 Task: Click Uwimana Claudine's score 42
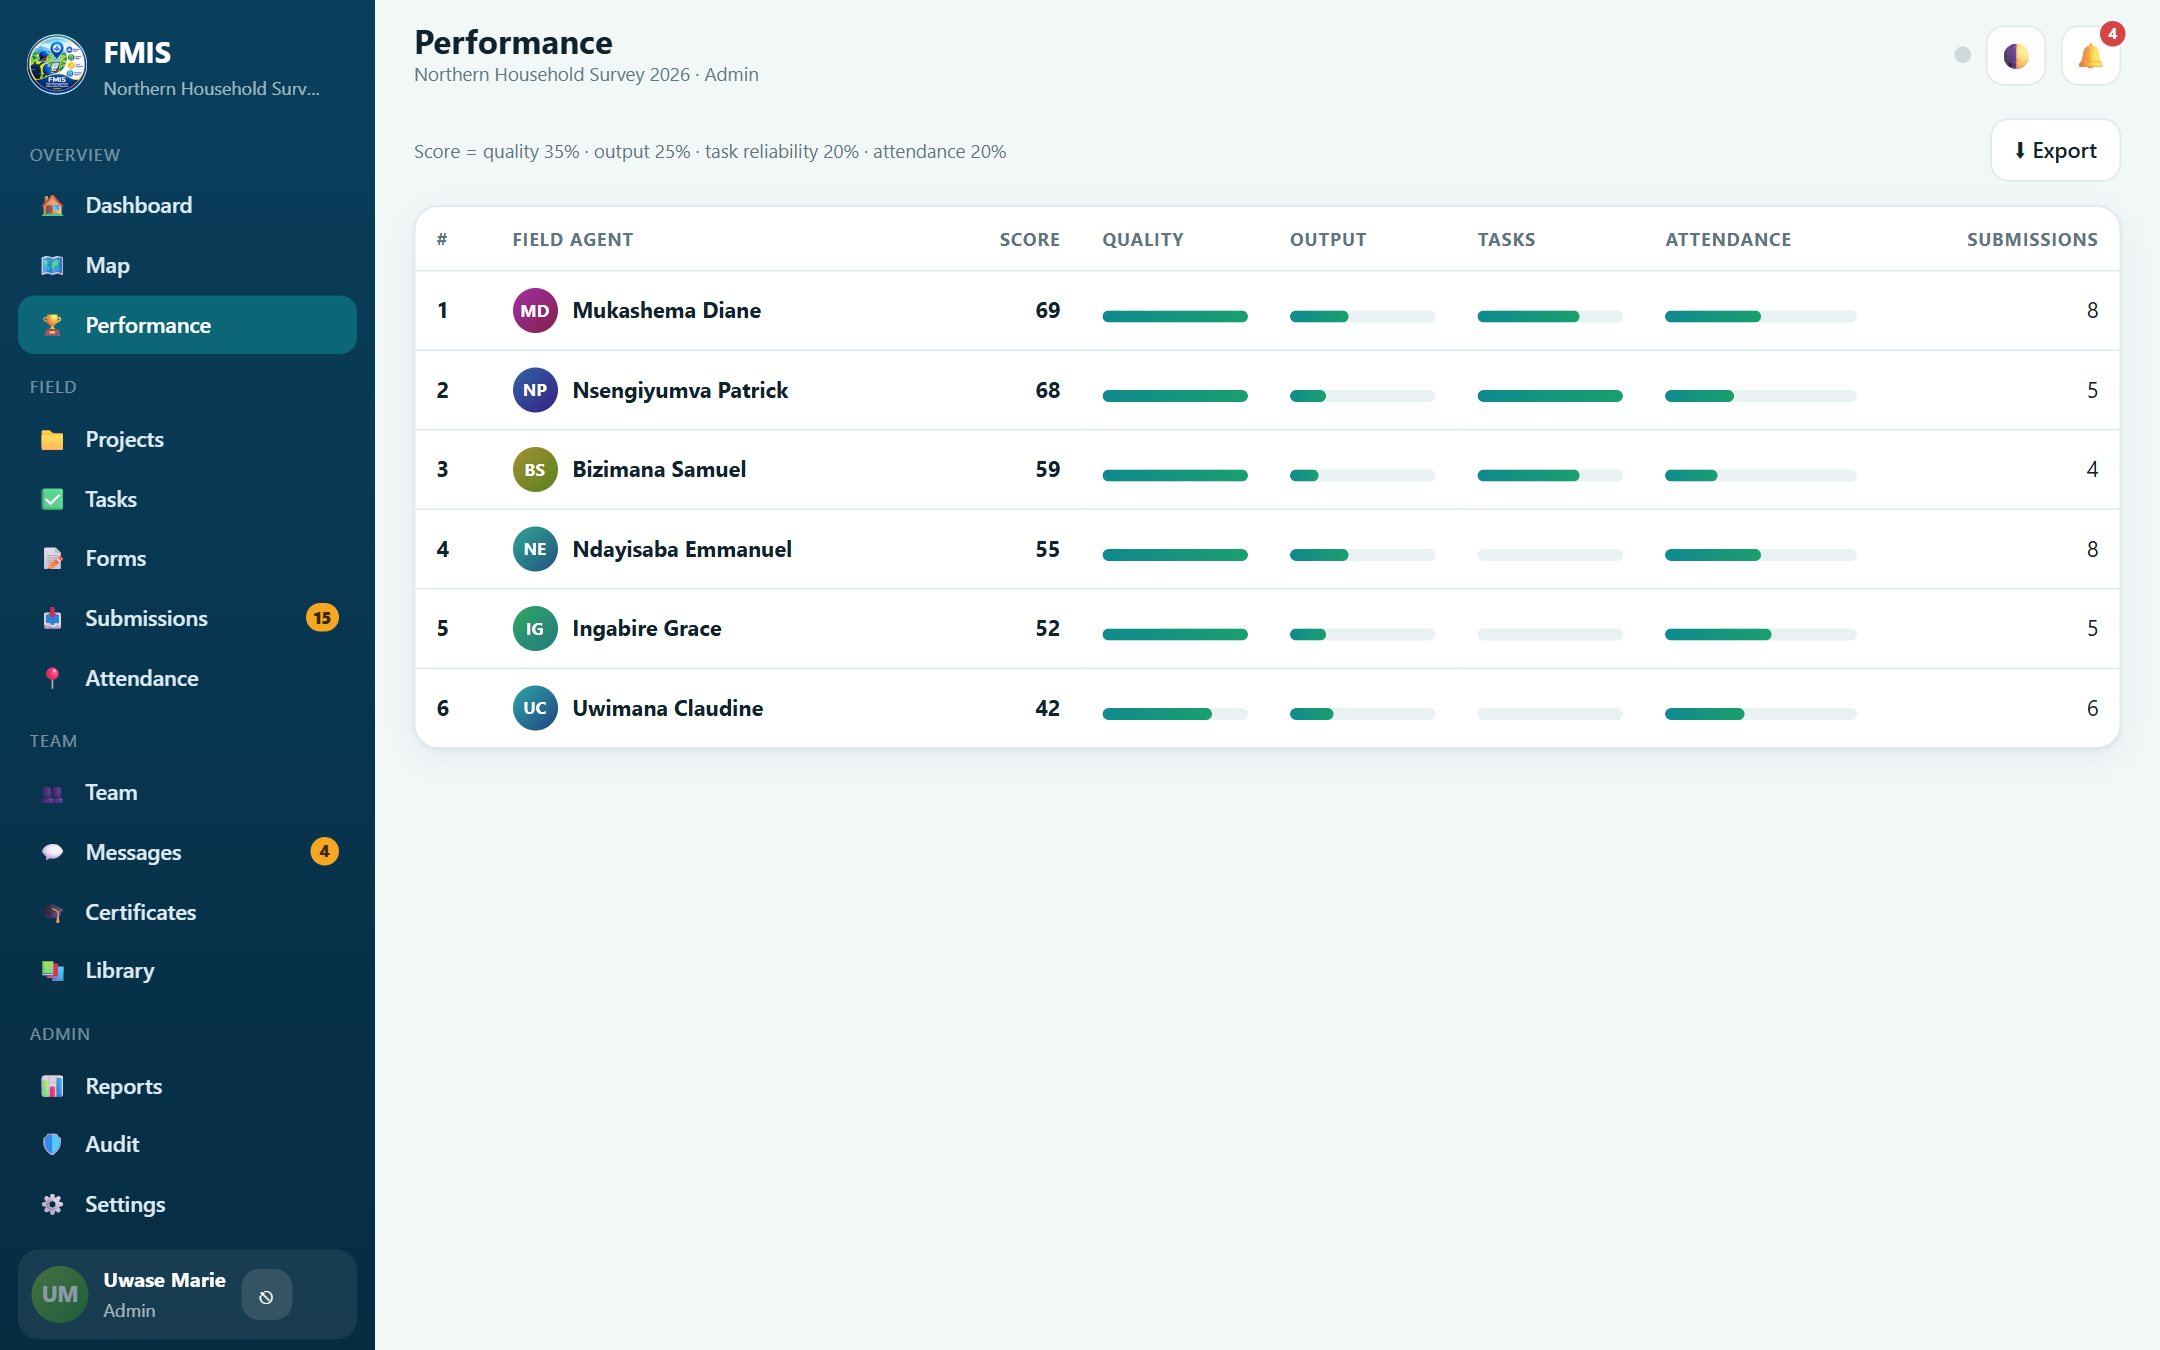(x=1047, y=708)
